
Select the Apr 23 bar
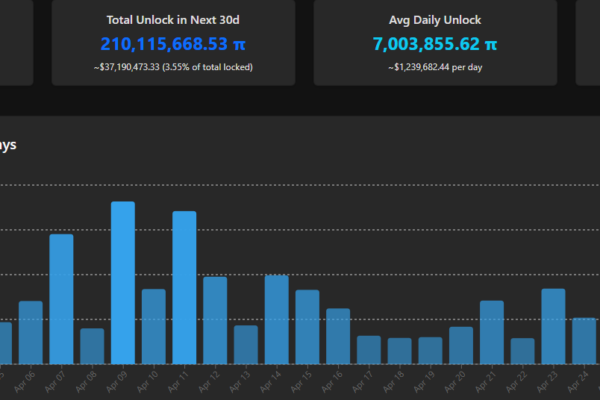pos(553,326)
